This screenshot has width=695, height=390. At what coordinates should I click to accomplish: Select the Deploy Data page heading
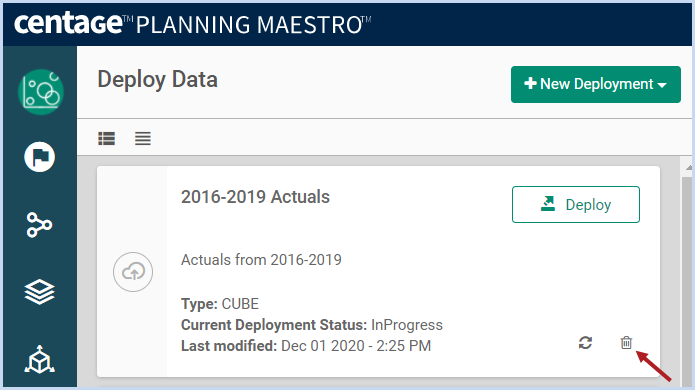point(157,80)
